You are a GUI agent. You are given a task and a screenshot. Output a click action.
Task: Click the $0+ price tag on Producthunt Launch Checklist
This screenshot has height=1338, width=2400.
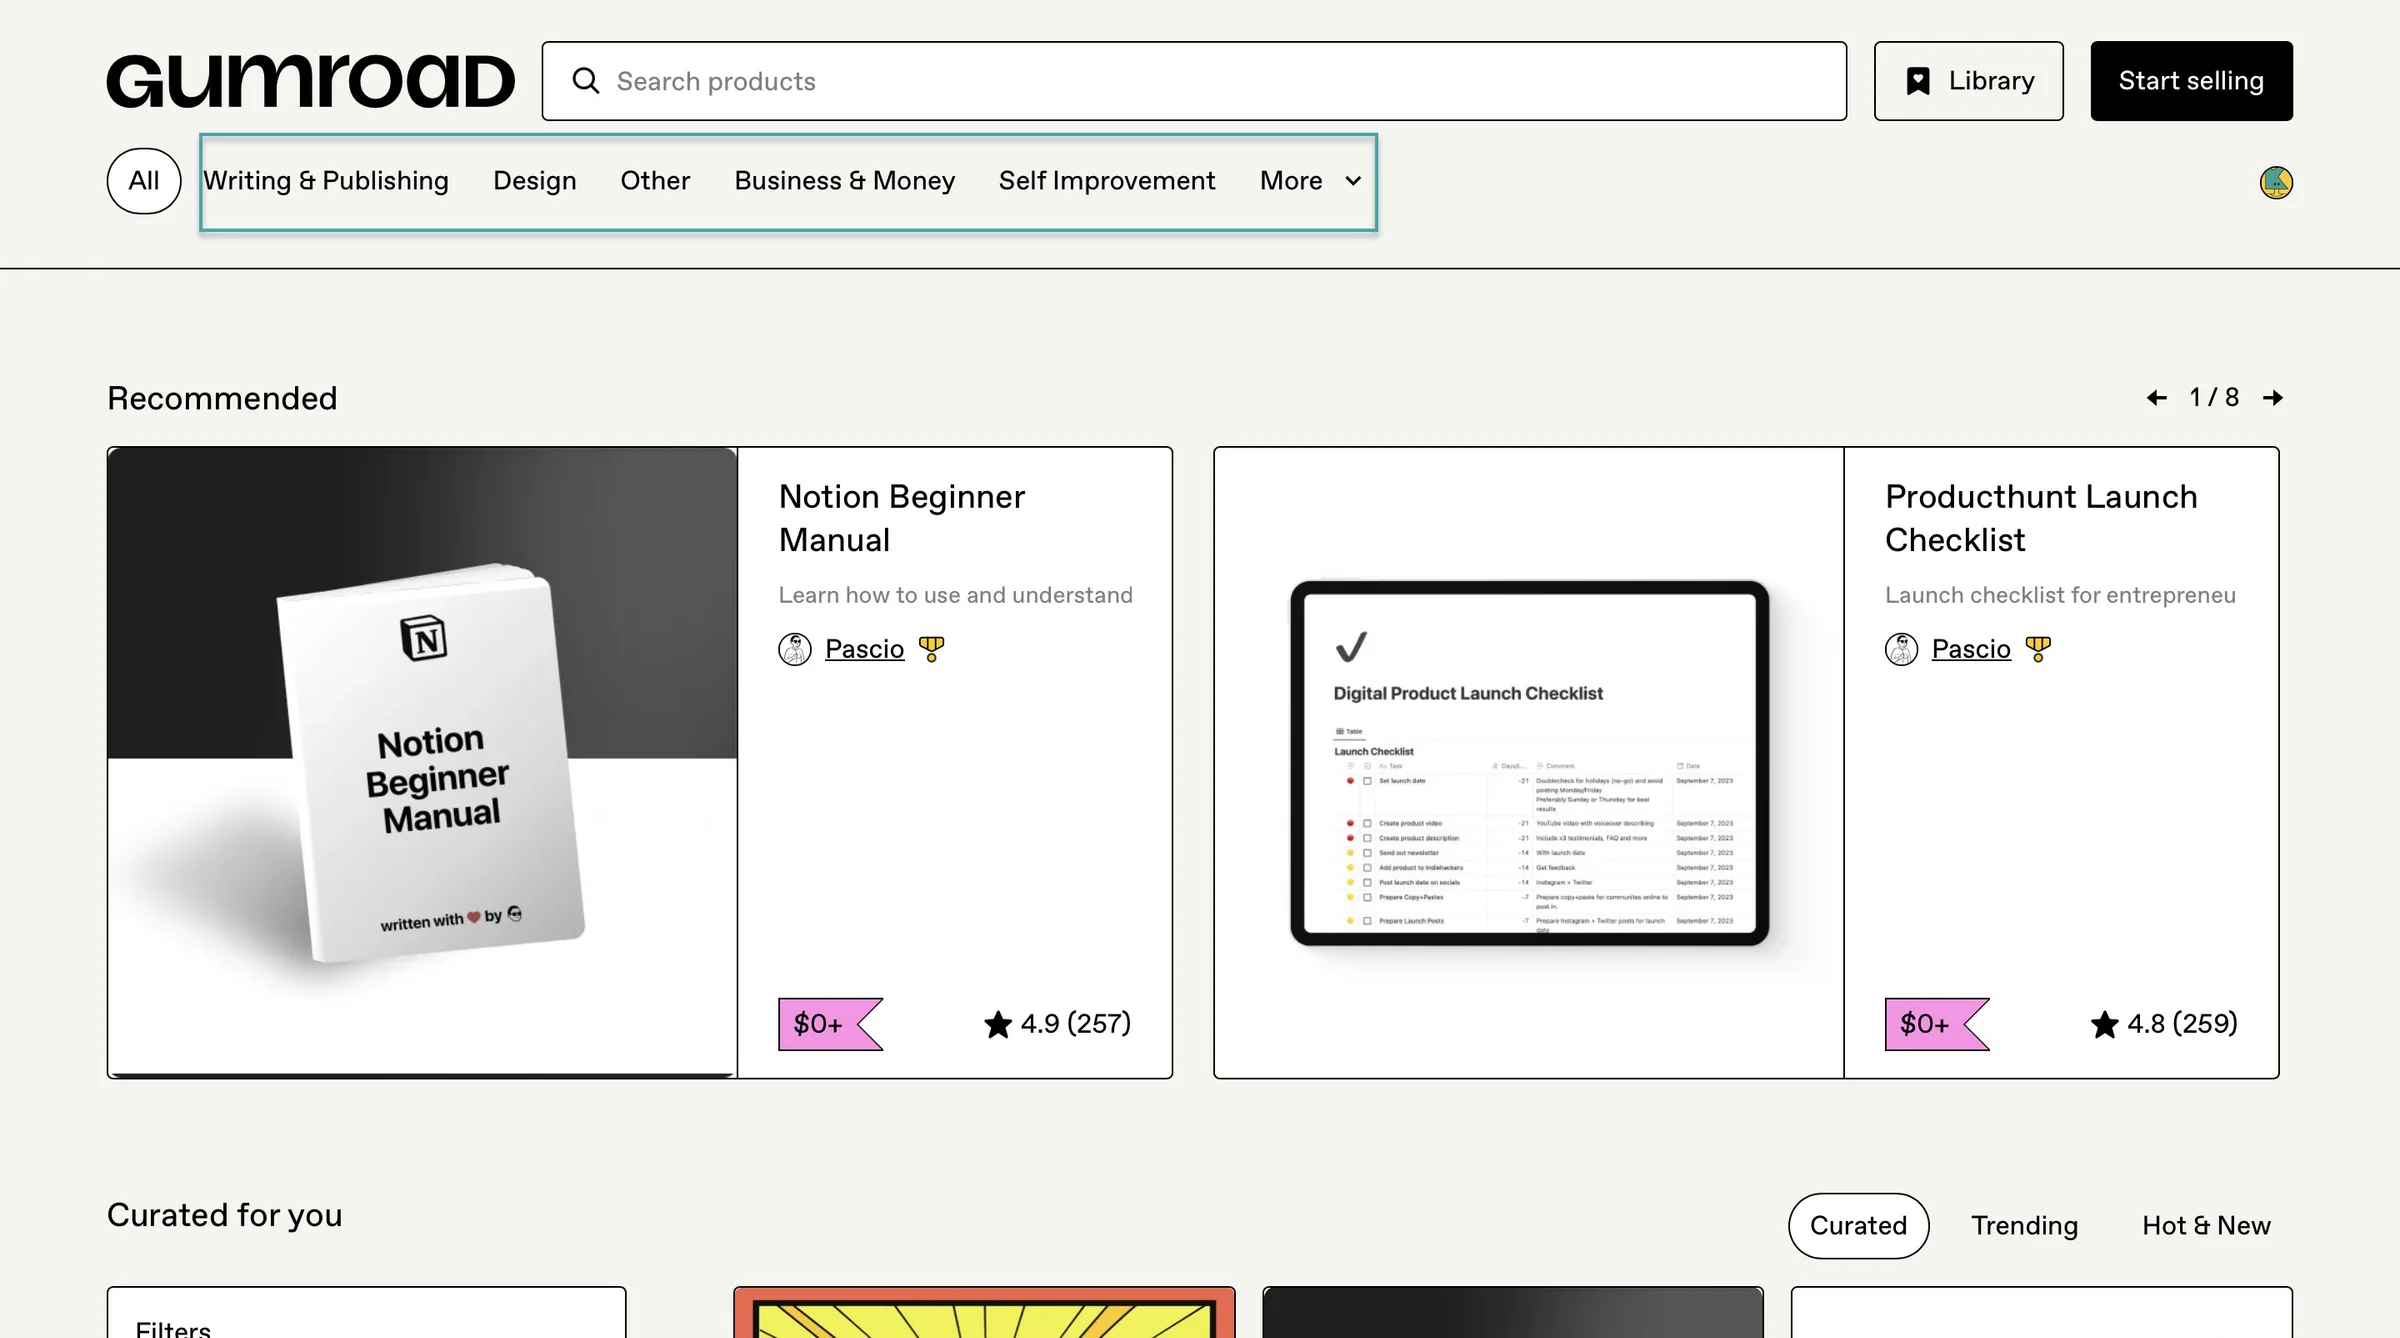click(1937, 1024)
